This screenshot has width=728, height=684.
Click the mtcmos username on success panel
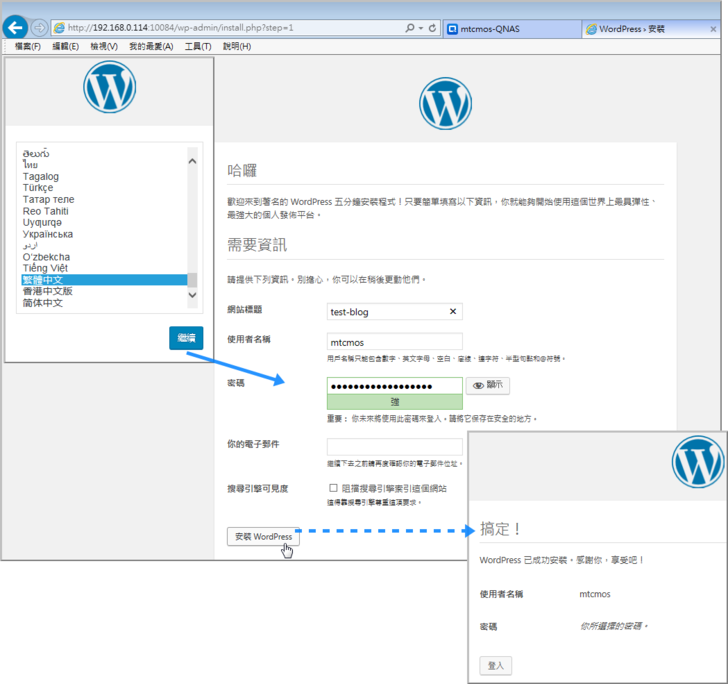click(595, 594)
